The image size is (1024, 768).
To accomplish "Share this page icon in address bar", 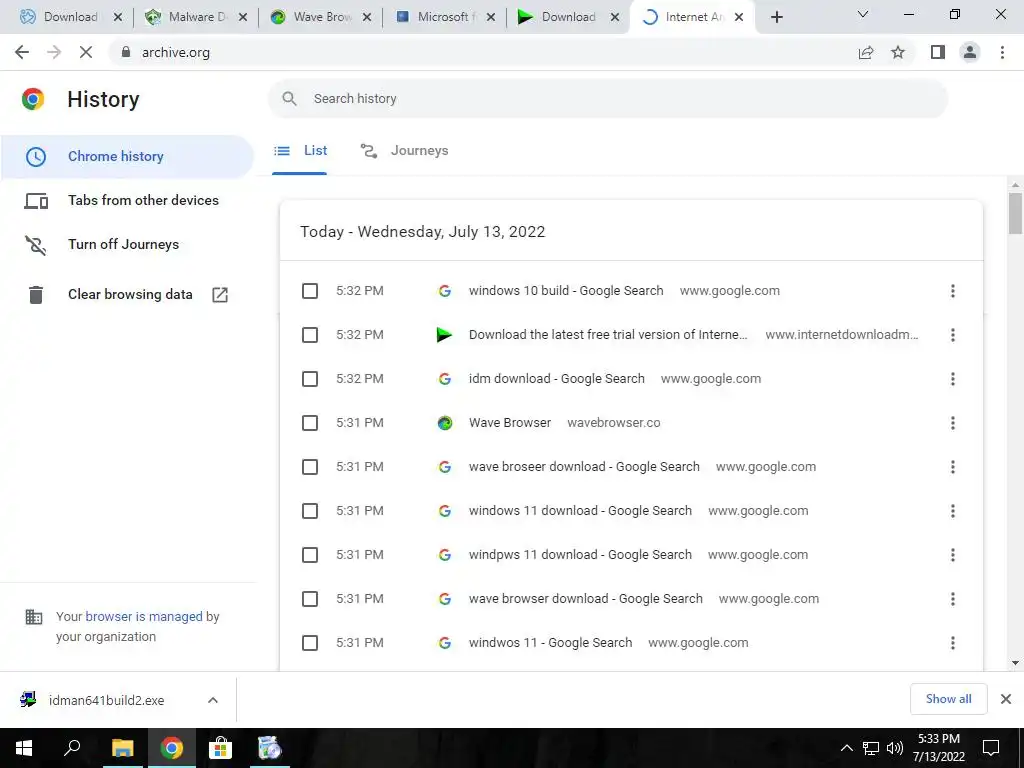I will coord(866,52).
